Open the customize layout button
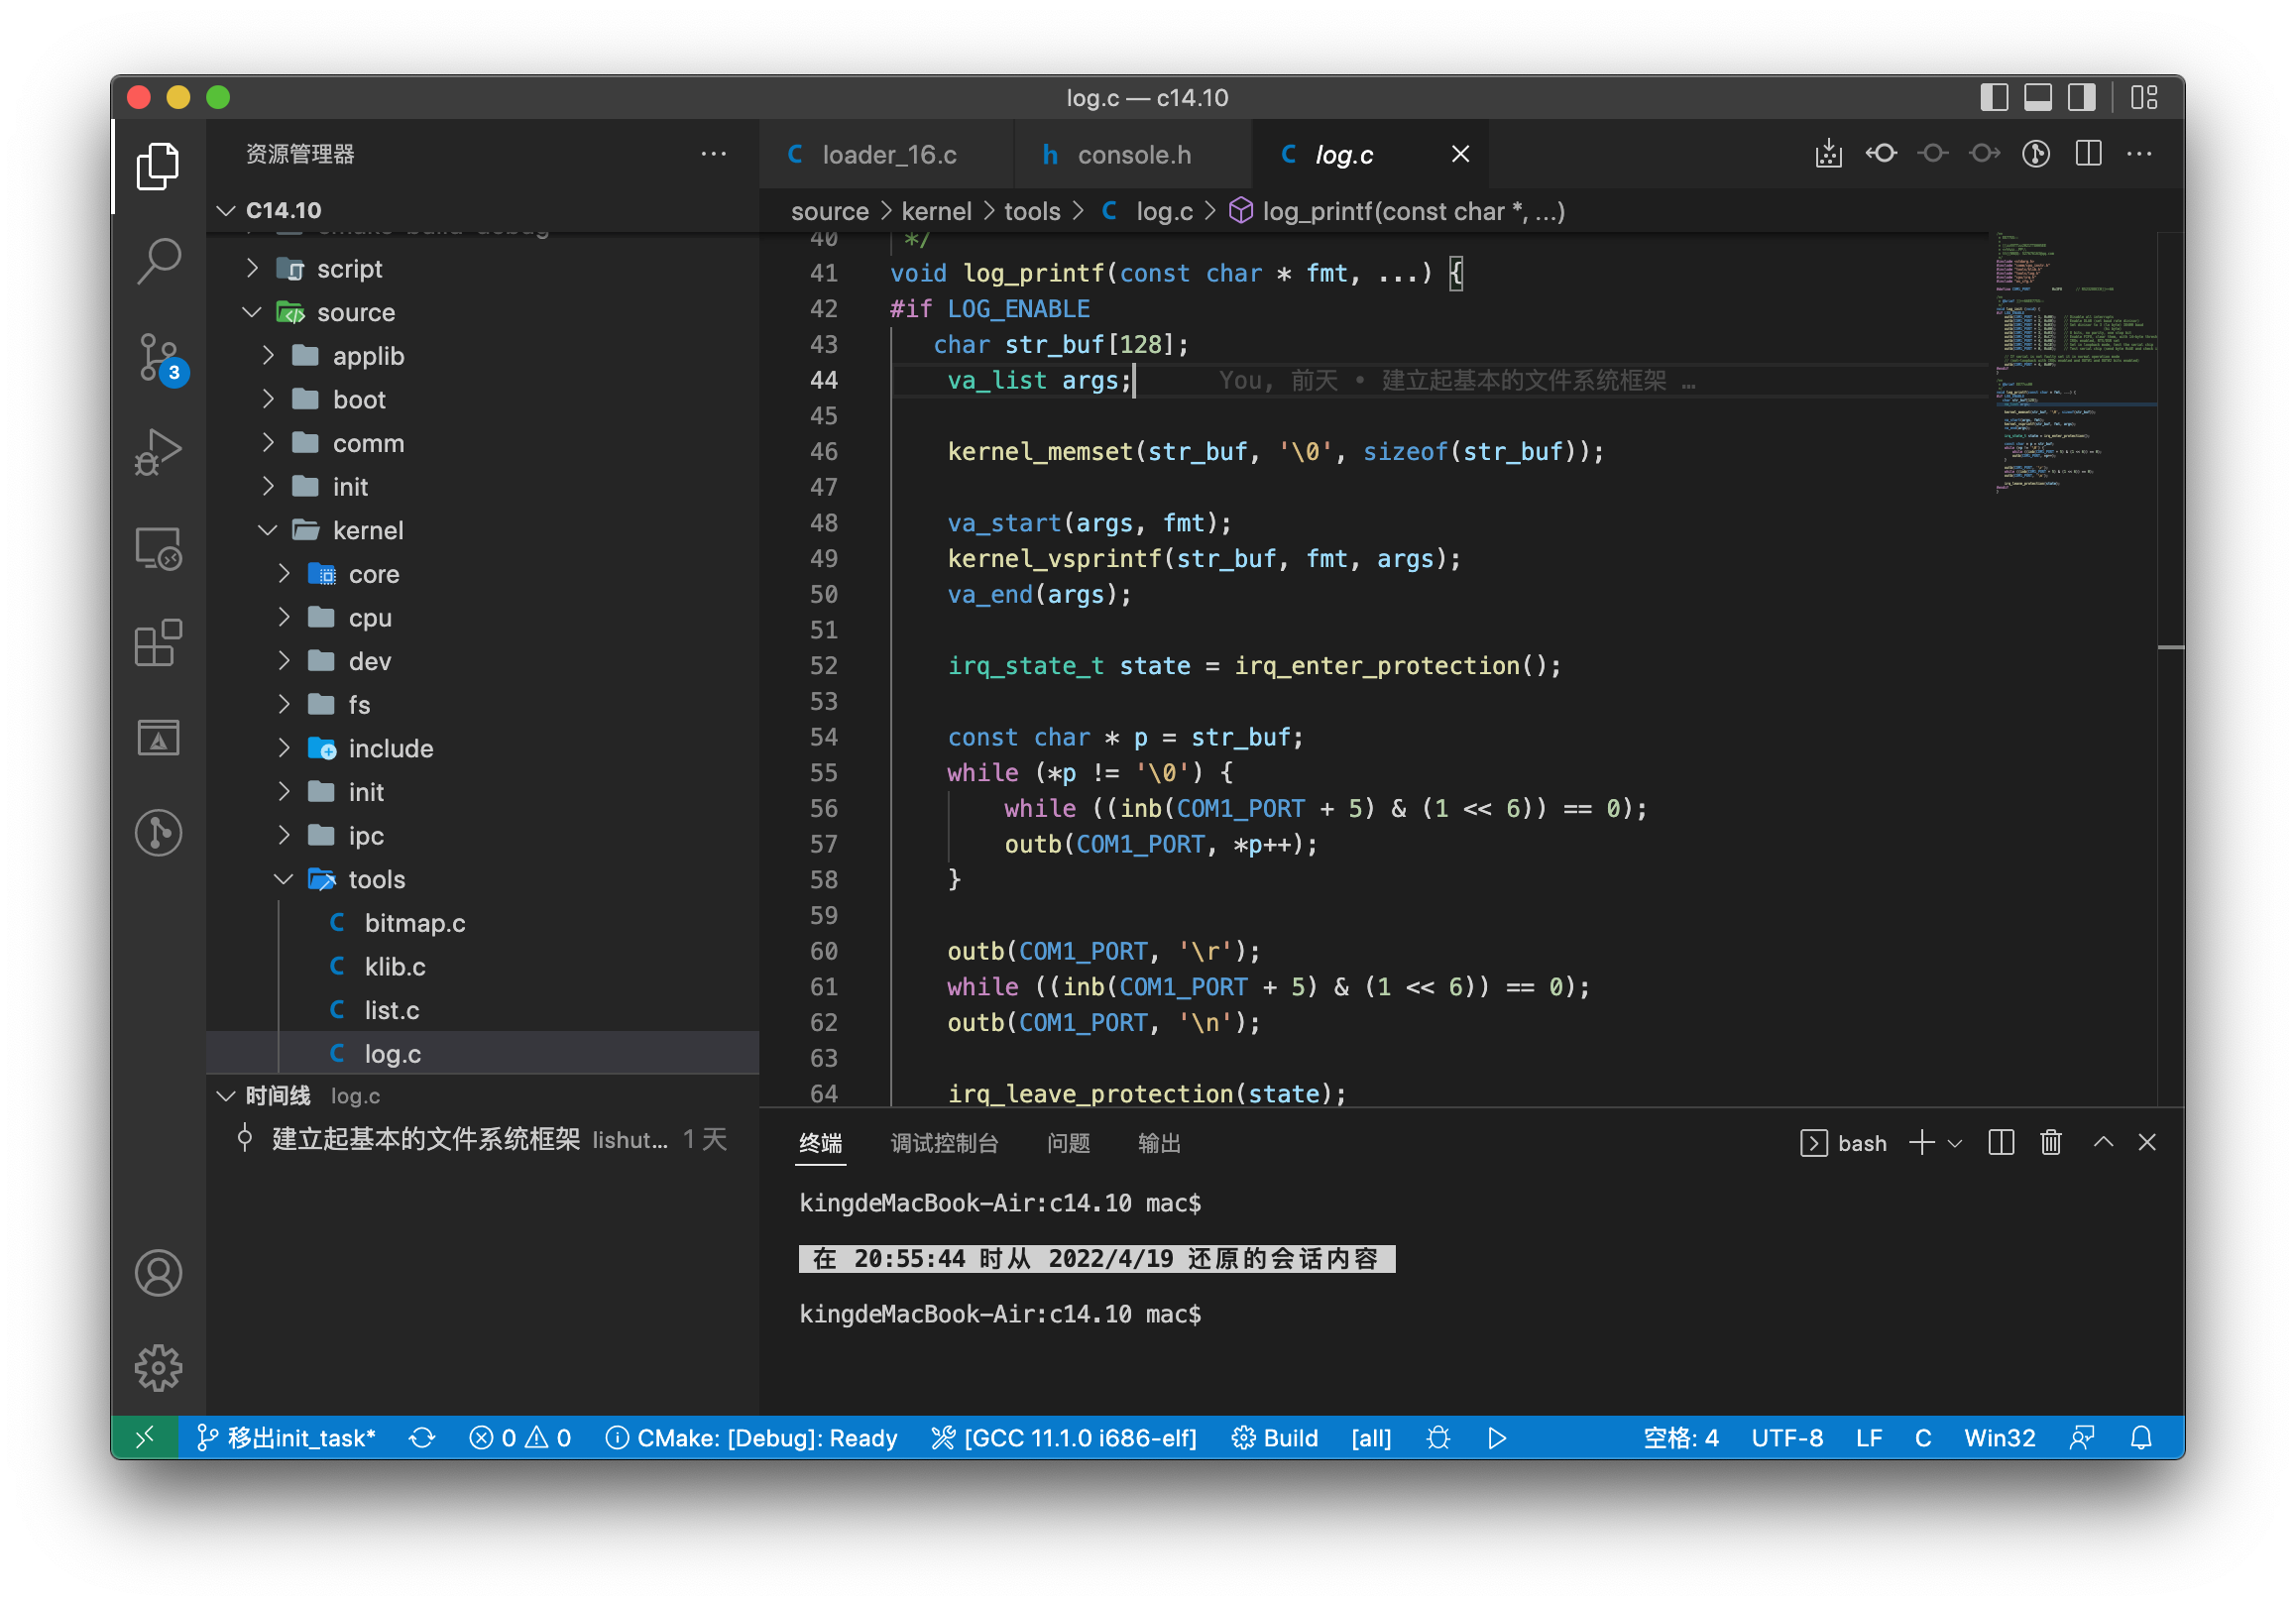 click(x=2144, y=97)
